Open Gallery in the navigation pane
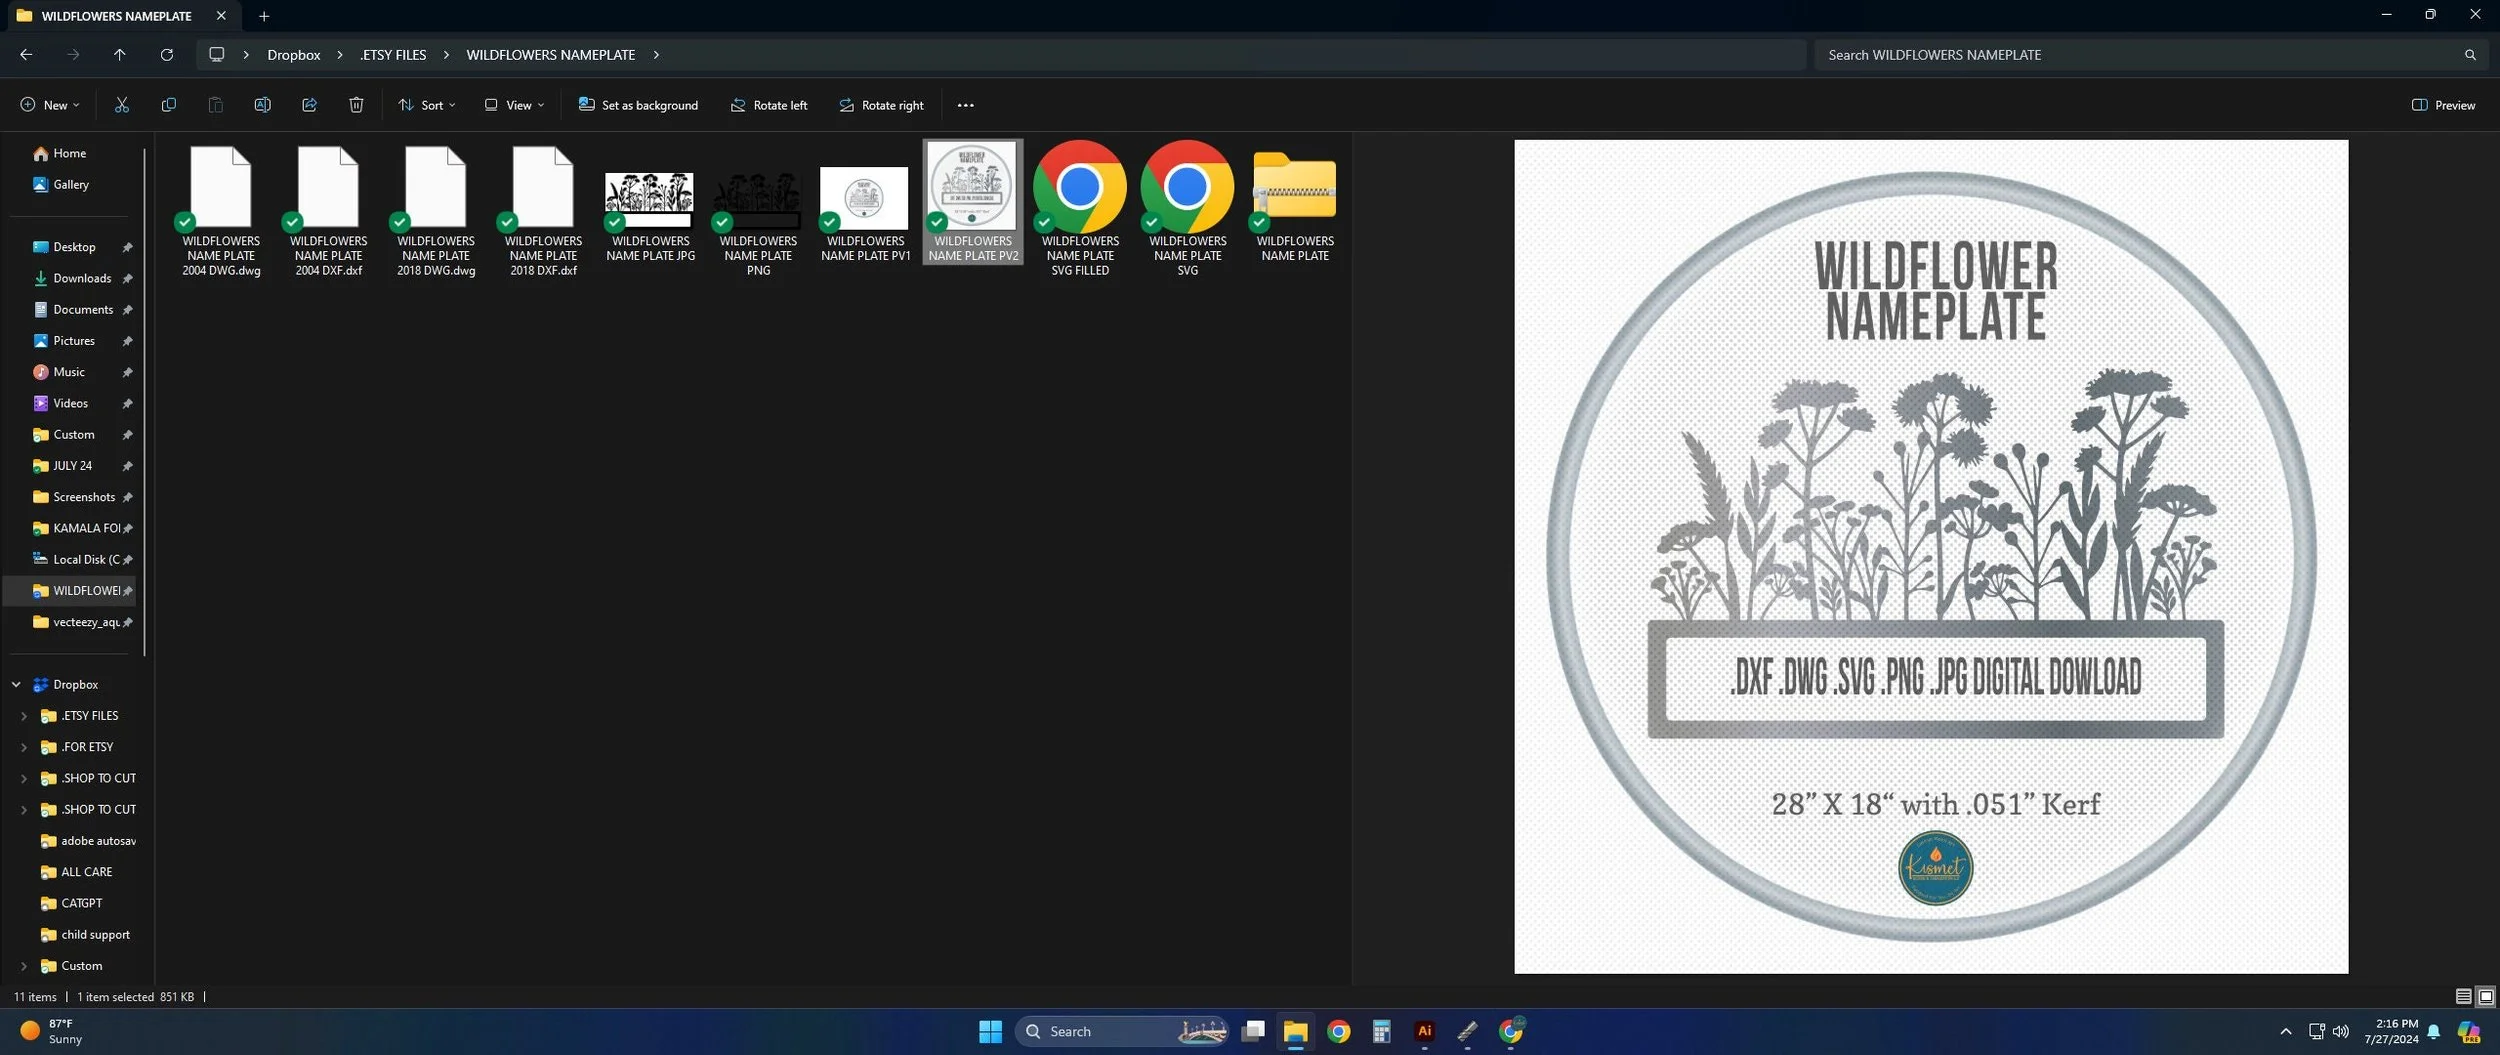 pyautogui.click(x=70, y=184)
